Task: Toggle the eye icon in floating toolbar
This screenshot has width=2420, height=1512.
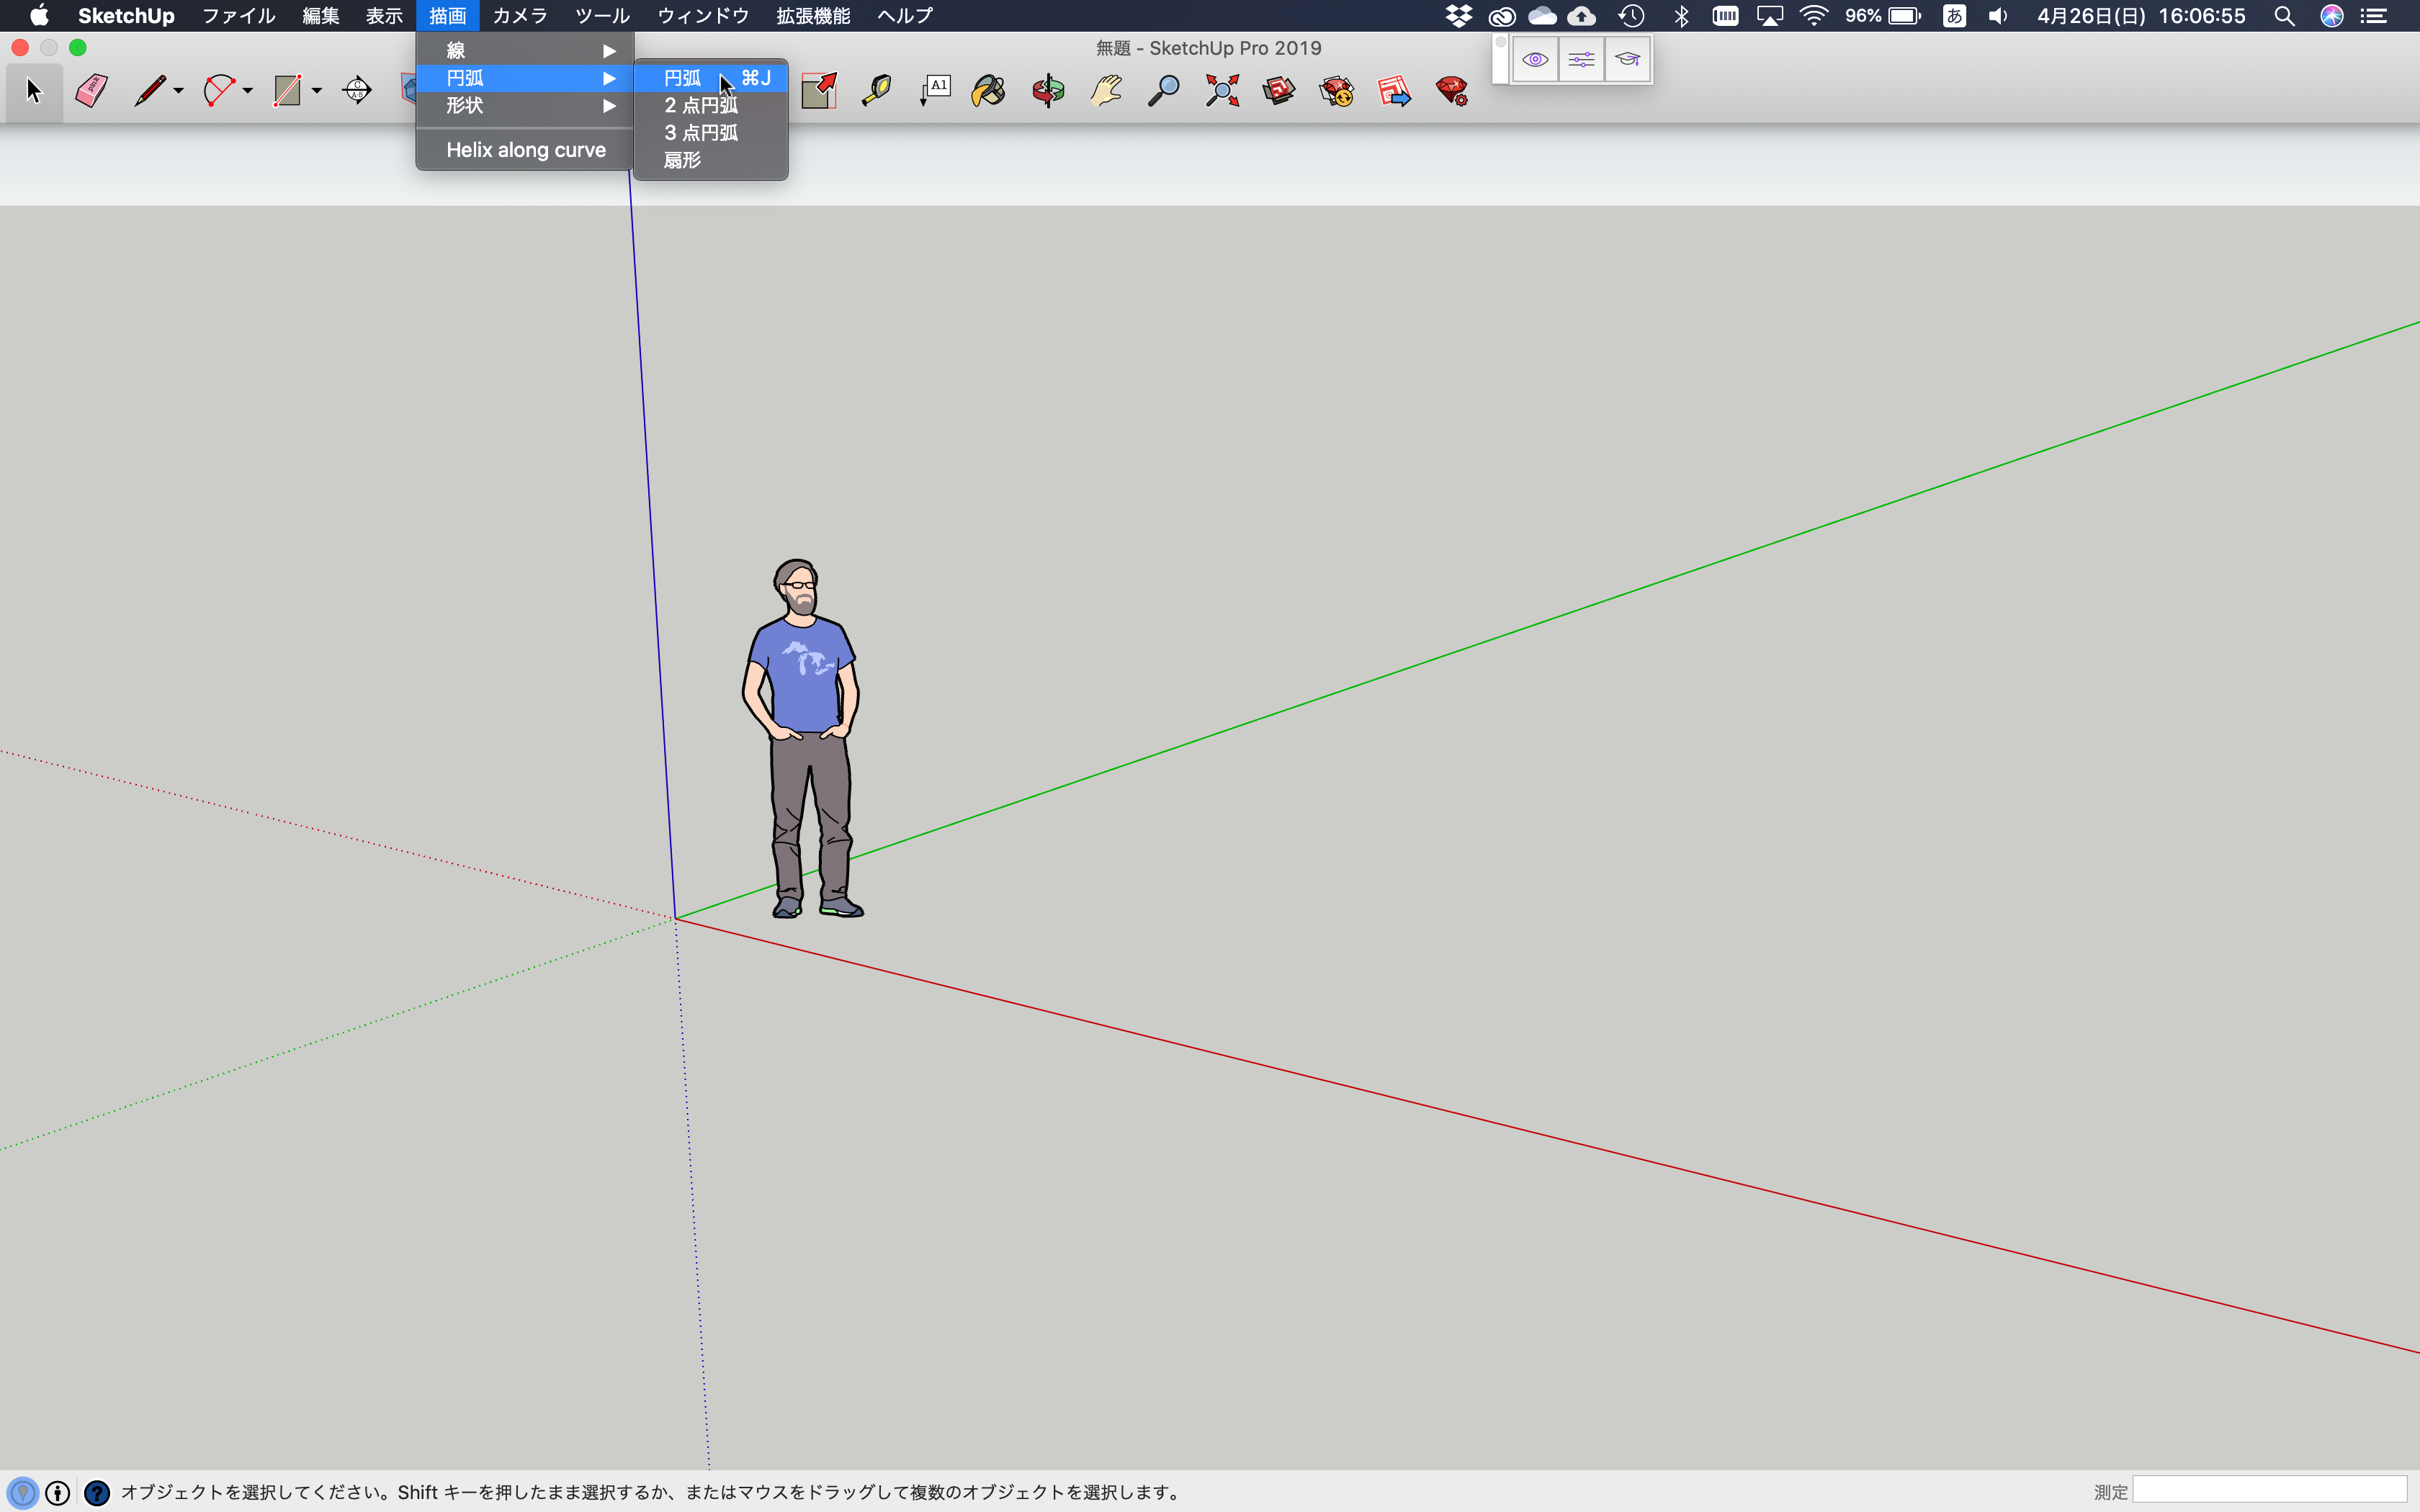Action: 1535,60
